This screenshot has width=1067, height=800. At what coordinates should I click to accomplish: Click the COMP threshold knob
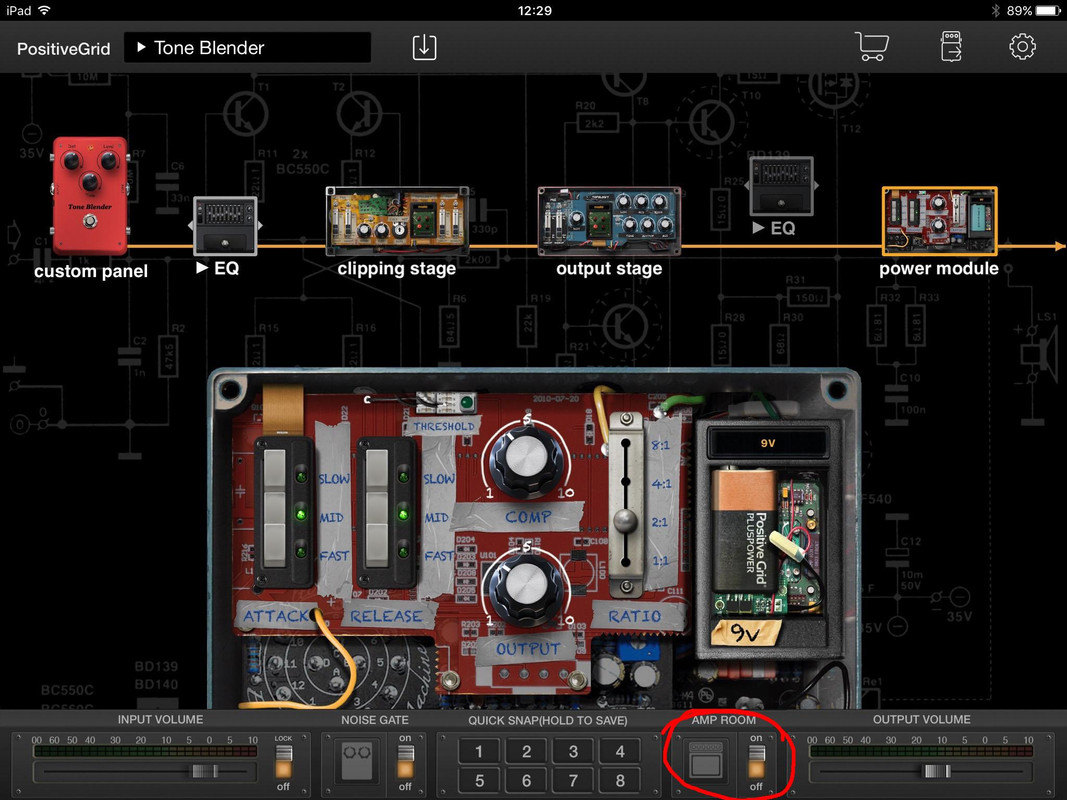(525, 459)
